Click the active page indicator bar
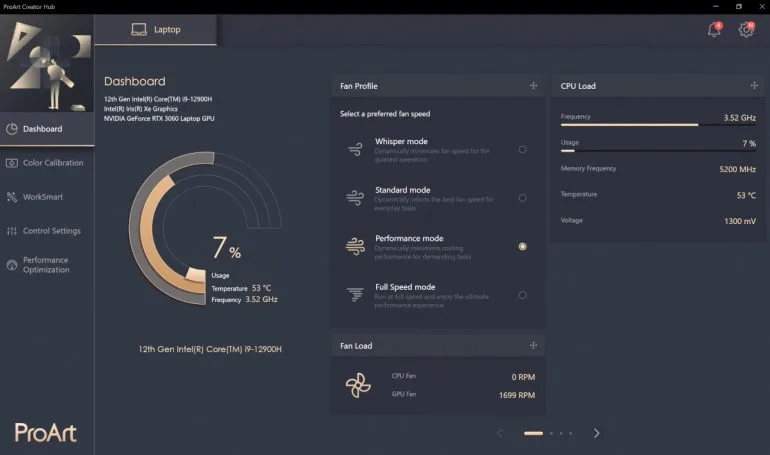770x455 pixels. click(x=533, y=433)
